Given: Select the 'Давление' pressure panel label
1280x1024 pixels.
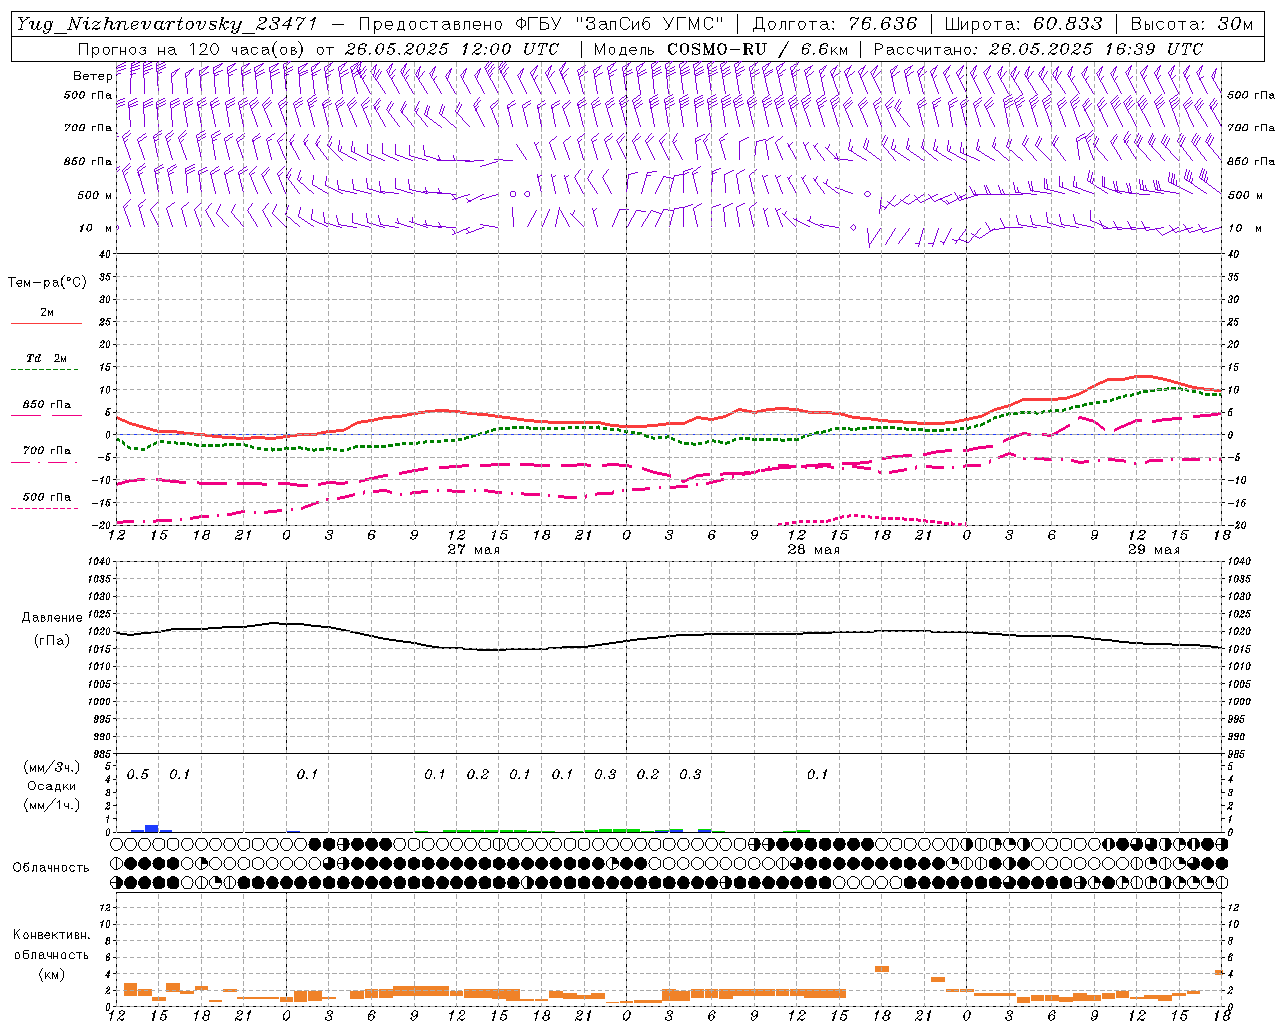Looking at the screenshot, I should pyautogui.click(x=50, y=618).
